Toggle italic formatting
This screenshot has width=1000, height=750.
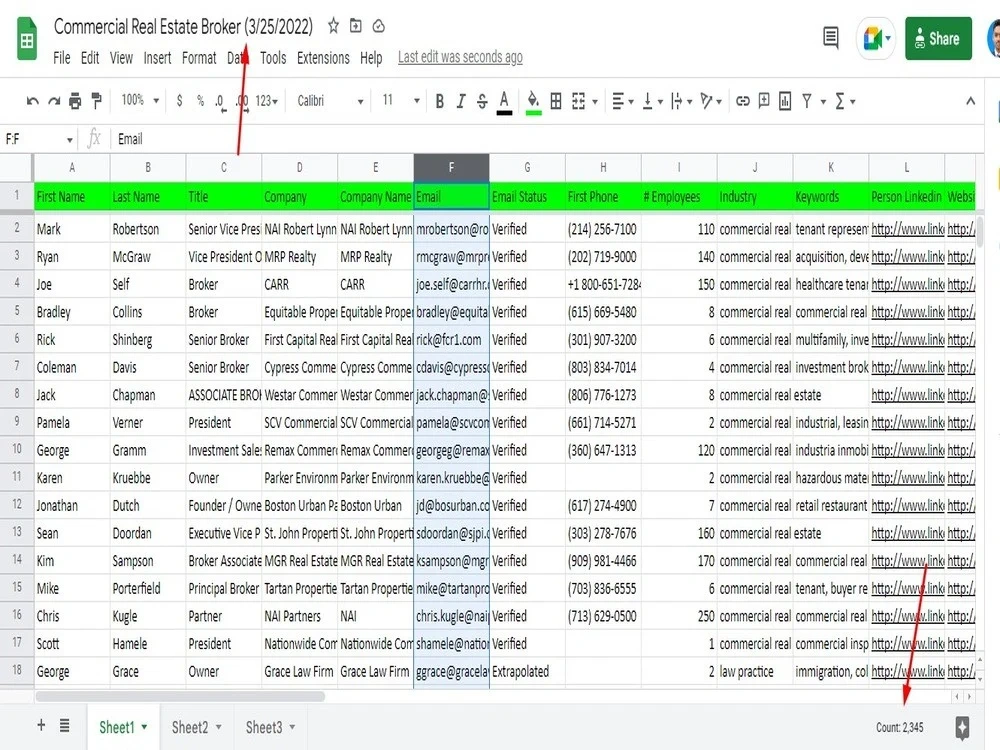pos(460,101)
